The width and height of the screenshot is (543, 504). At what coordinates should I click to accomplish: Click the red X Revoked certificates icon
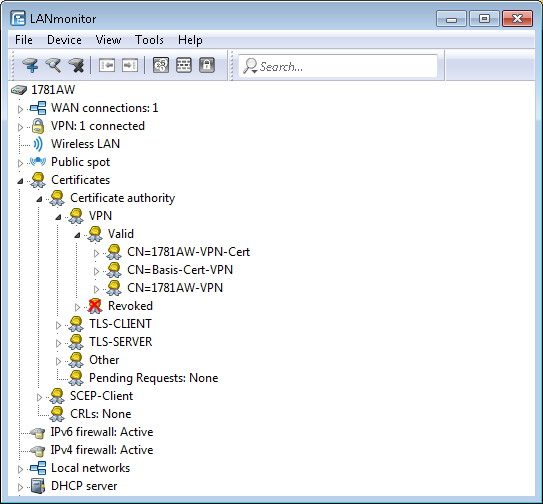click(x=95, y=306)
